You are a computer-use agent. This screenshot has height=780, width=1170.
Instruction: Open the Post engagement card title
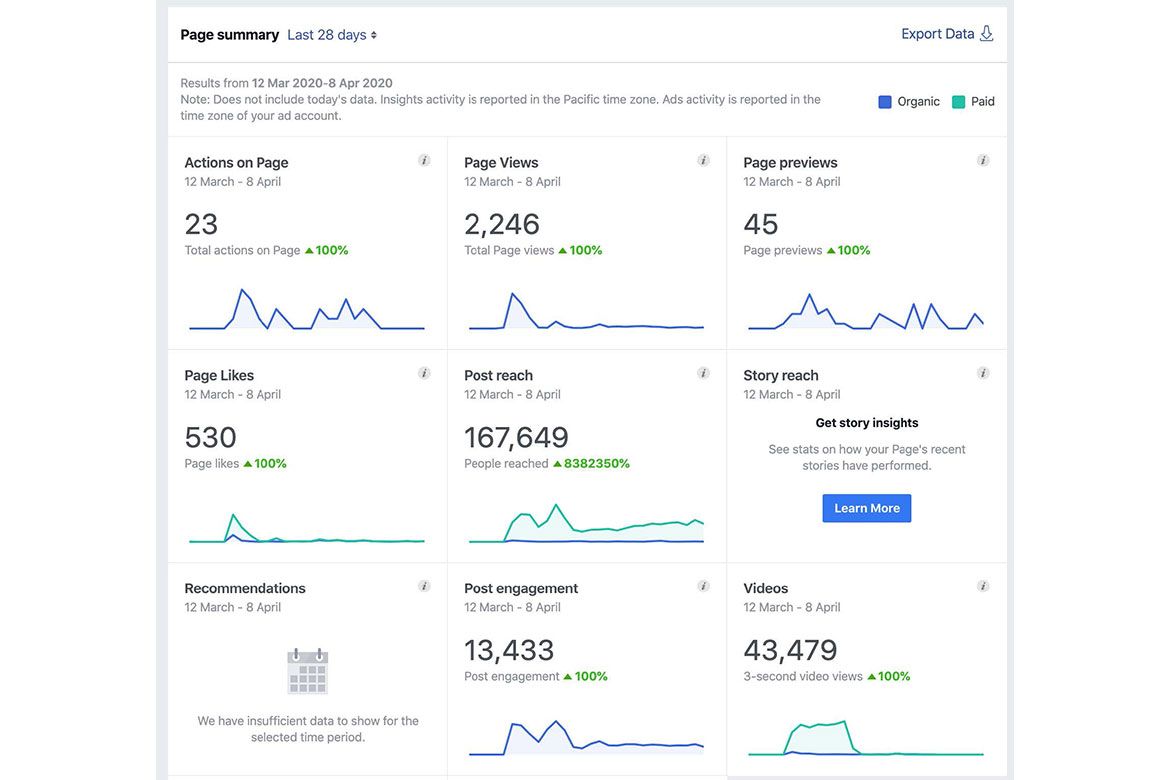point(521,588)
